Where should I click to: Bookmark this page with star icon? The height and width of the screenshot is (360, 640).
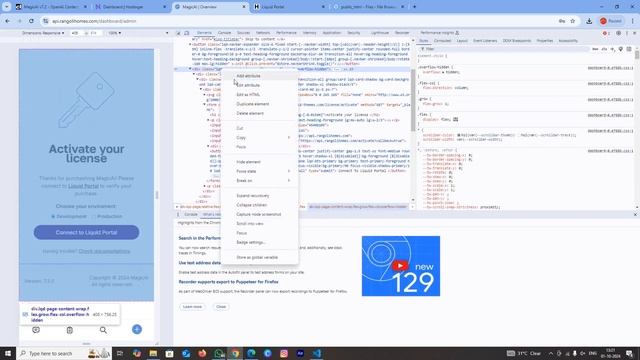(x=573, y=21)
